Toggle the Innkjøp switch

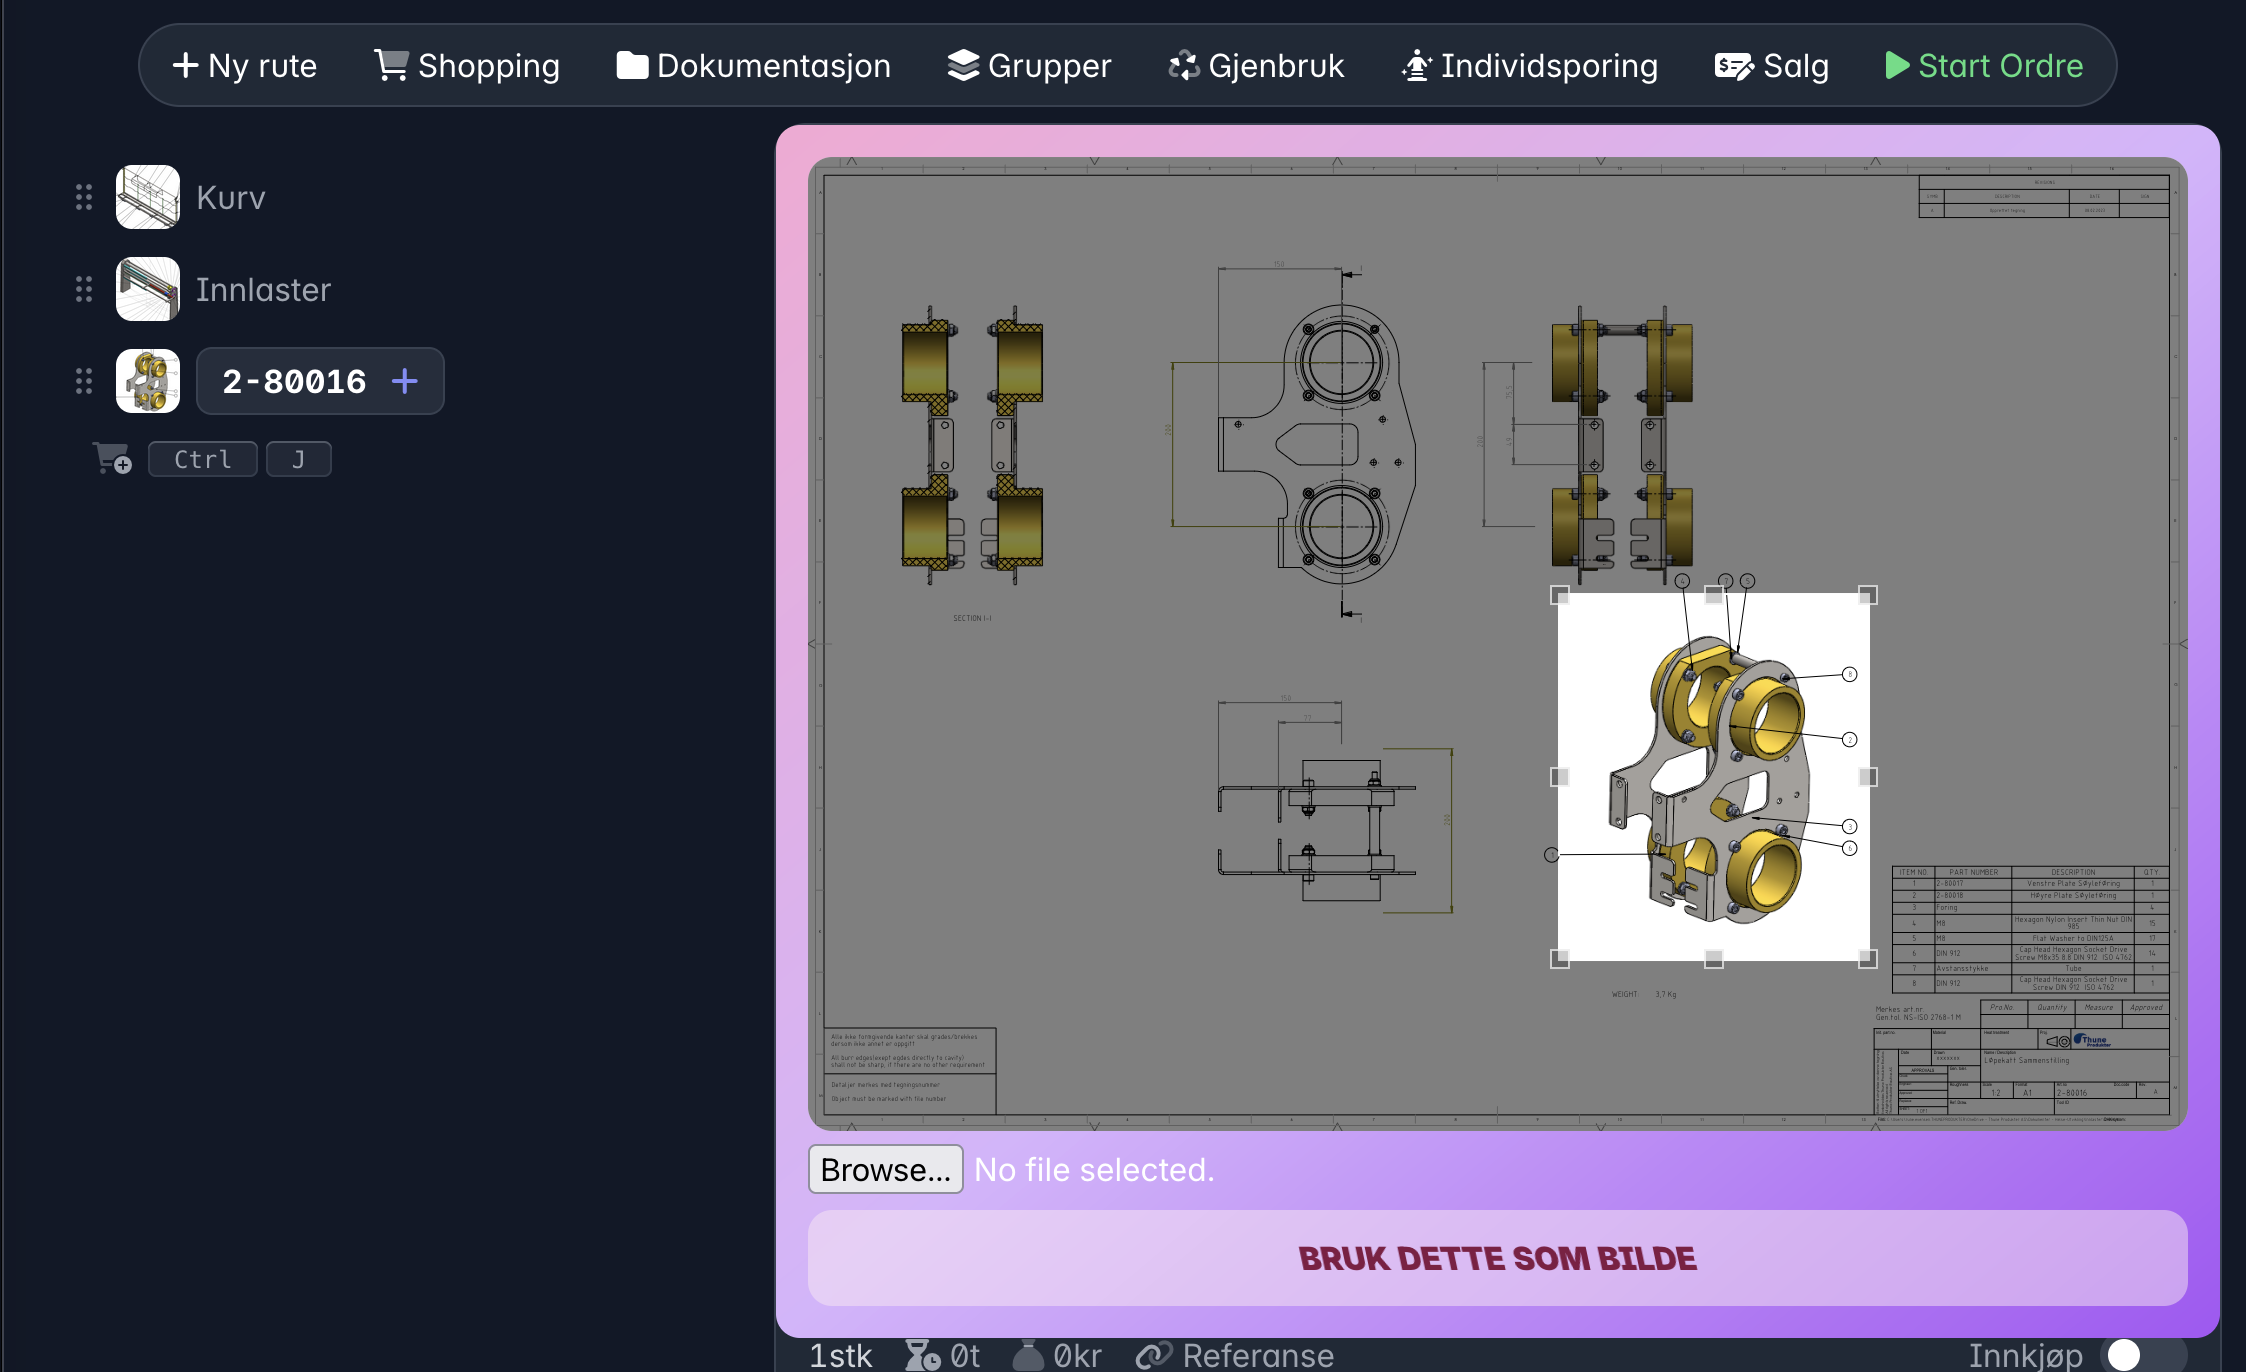pos(2140,1355)
